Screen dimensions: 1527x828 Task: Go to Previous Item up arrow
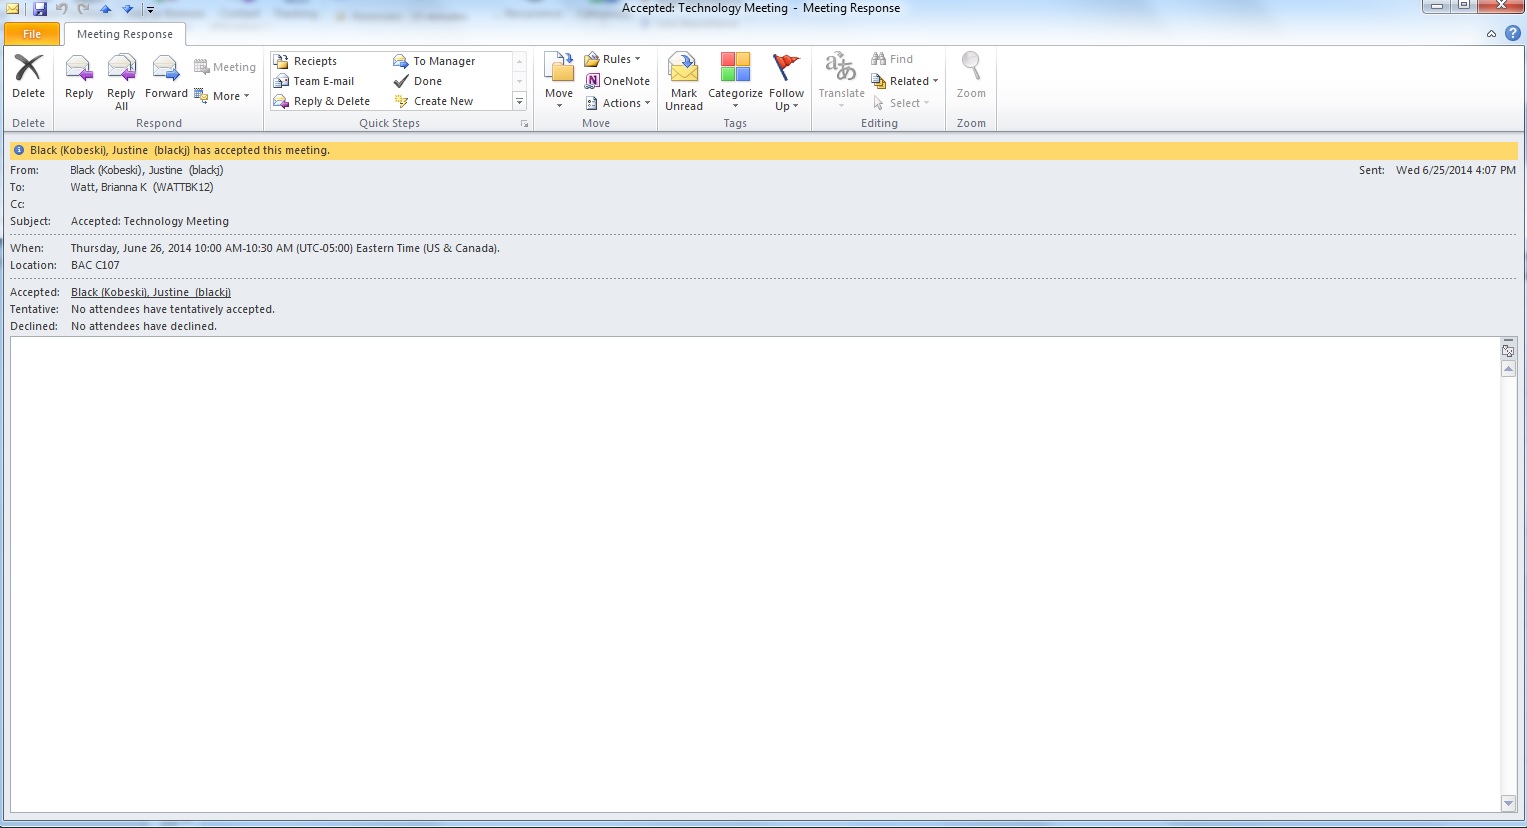[x=105, y=9]
